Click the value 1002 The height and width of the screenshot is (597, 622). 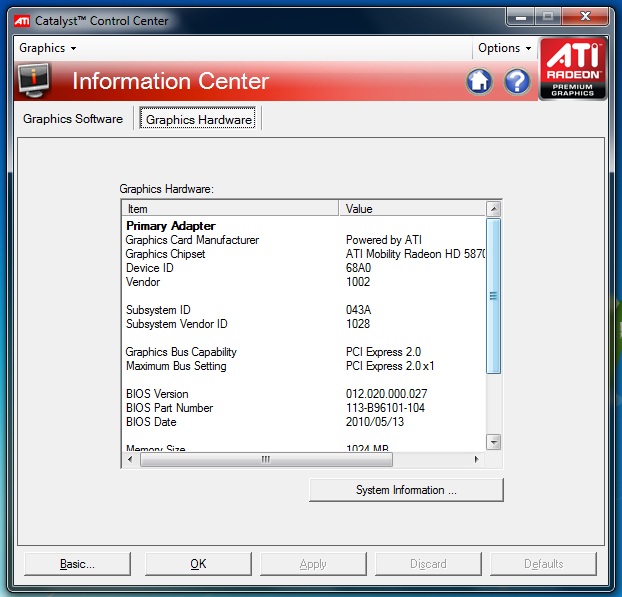click(358, 282)
